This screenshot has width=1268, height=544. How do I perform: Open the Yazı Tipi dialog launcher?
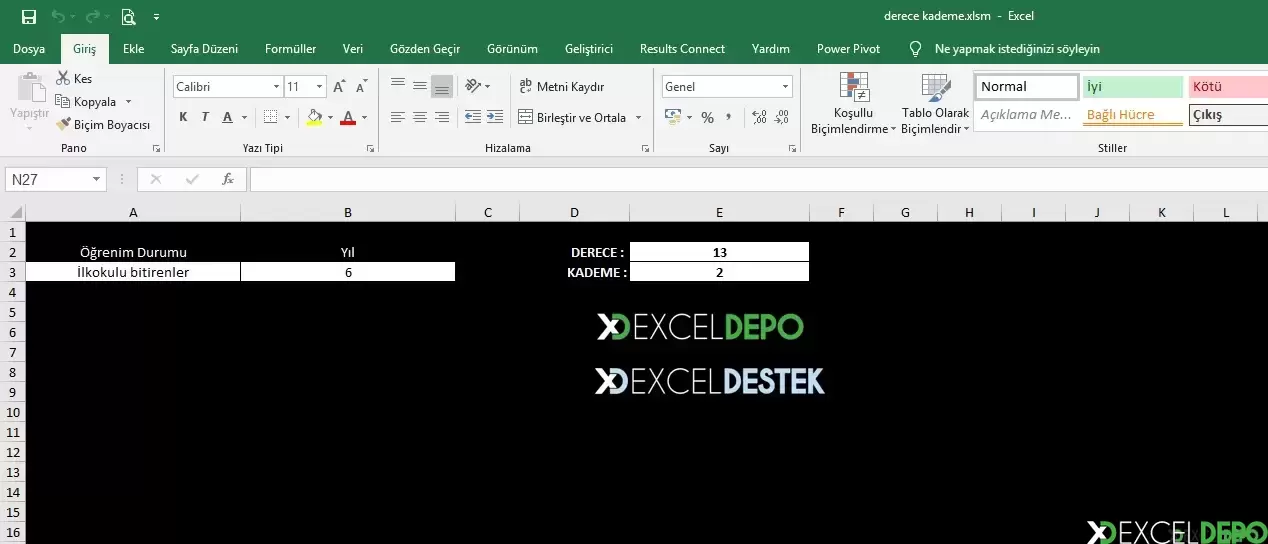tap(371, 148)
